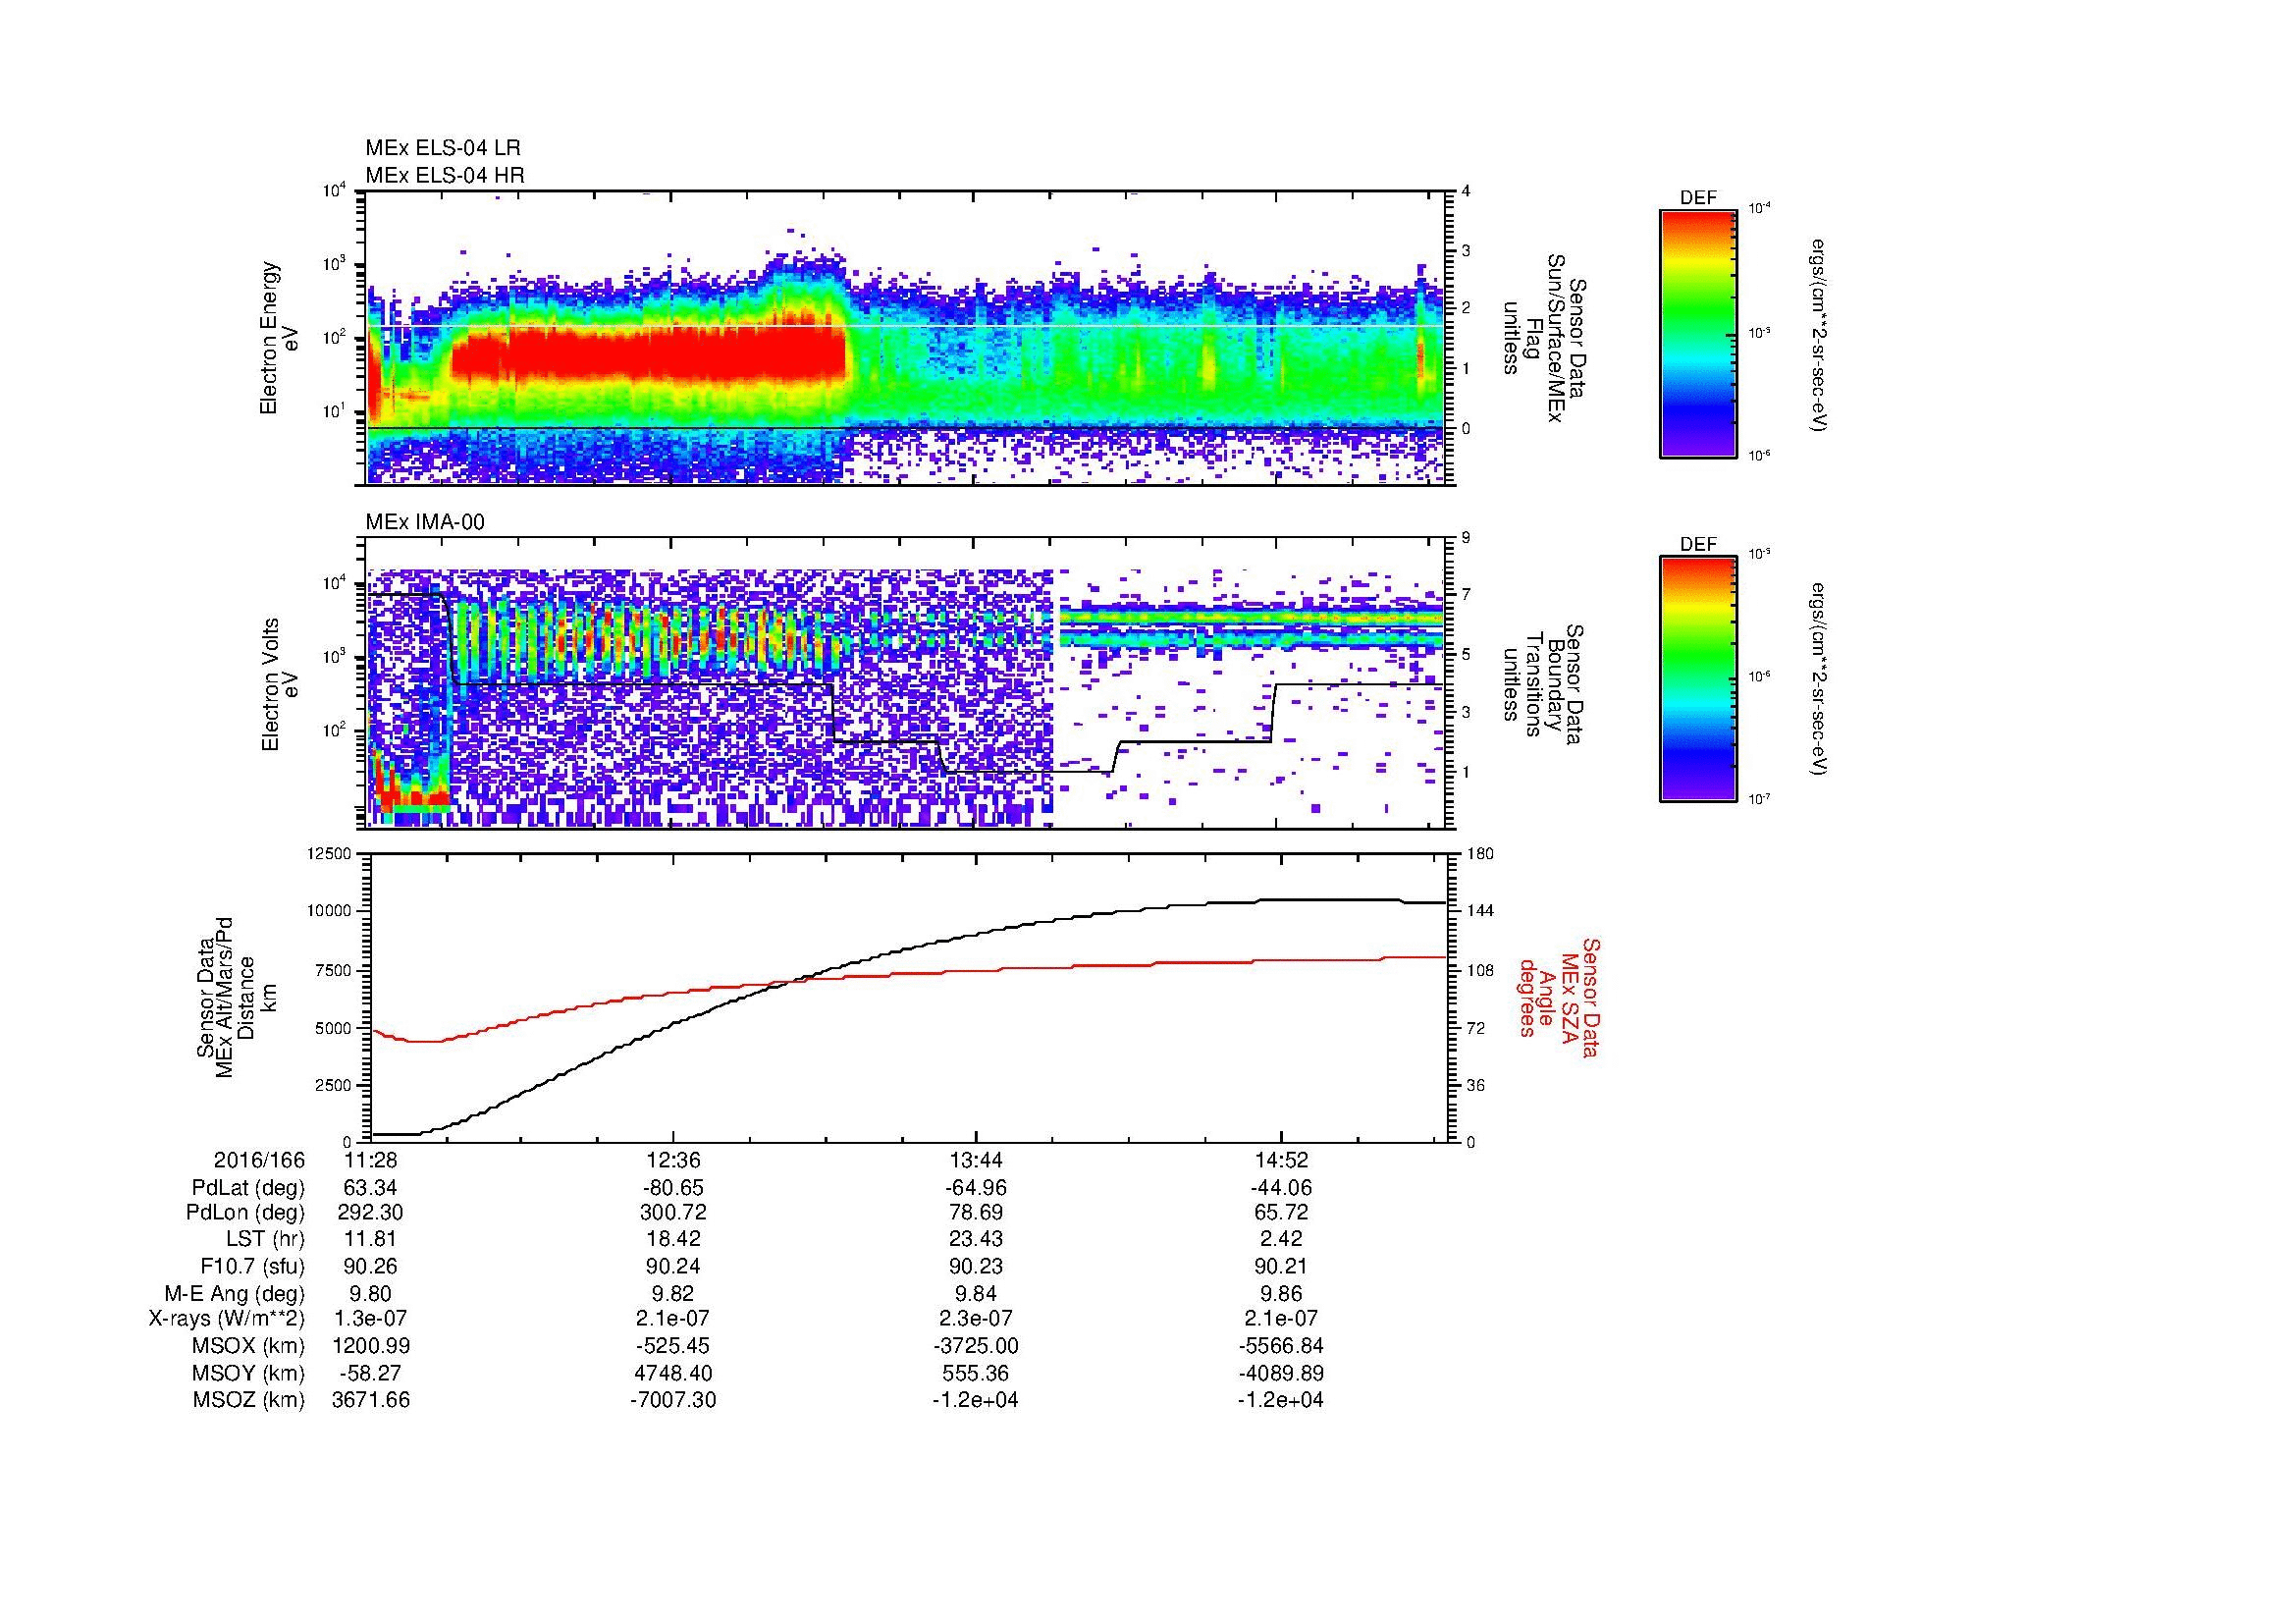This screenshot has width=2296, height=1623.
Task: Click the time tick '12:36'
Action: coord(674,1160)
